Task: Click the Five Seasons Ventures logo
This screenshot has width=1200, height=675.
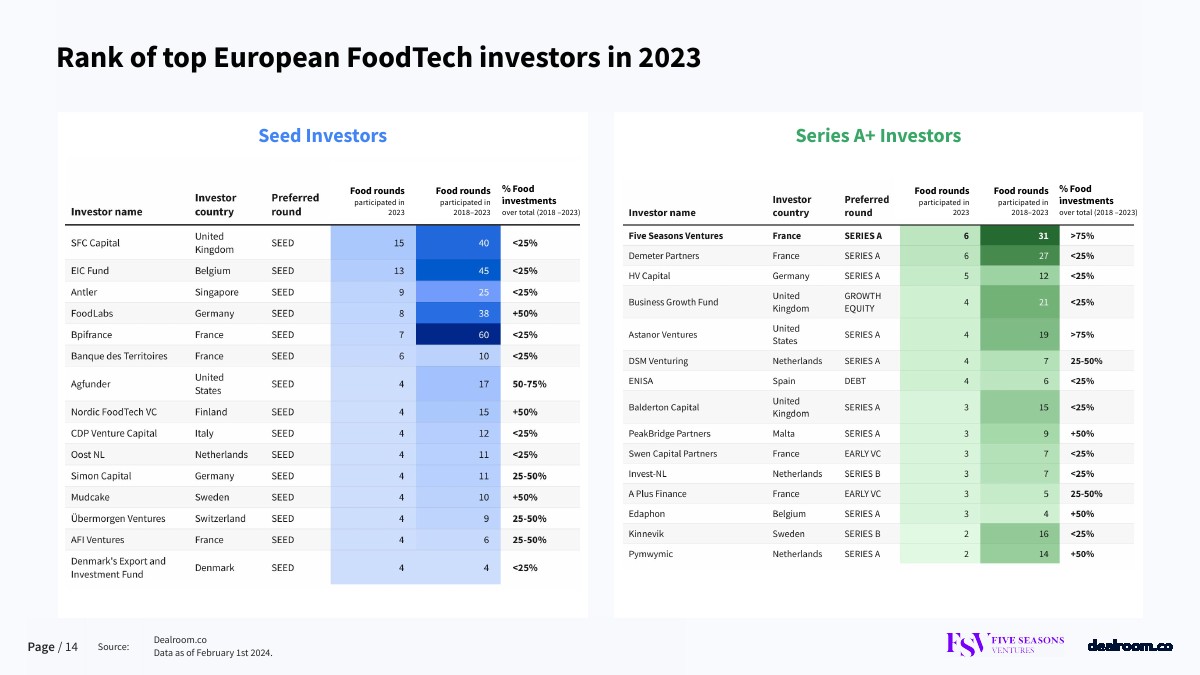Action: point(1004,644)
